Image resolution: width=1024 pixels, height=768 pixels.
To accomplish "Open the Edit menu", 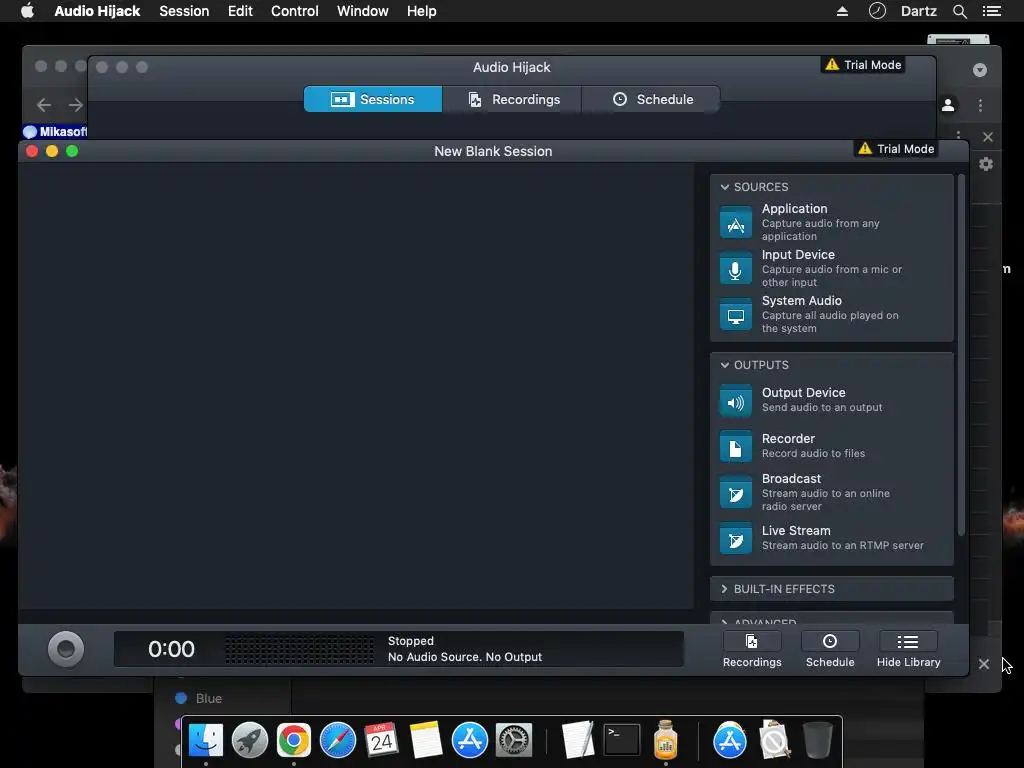I will 240,11.
